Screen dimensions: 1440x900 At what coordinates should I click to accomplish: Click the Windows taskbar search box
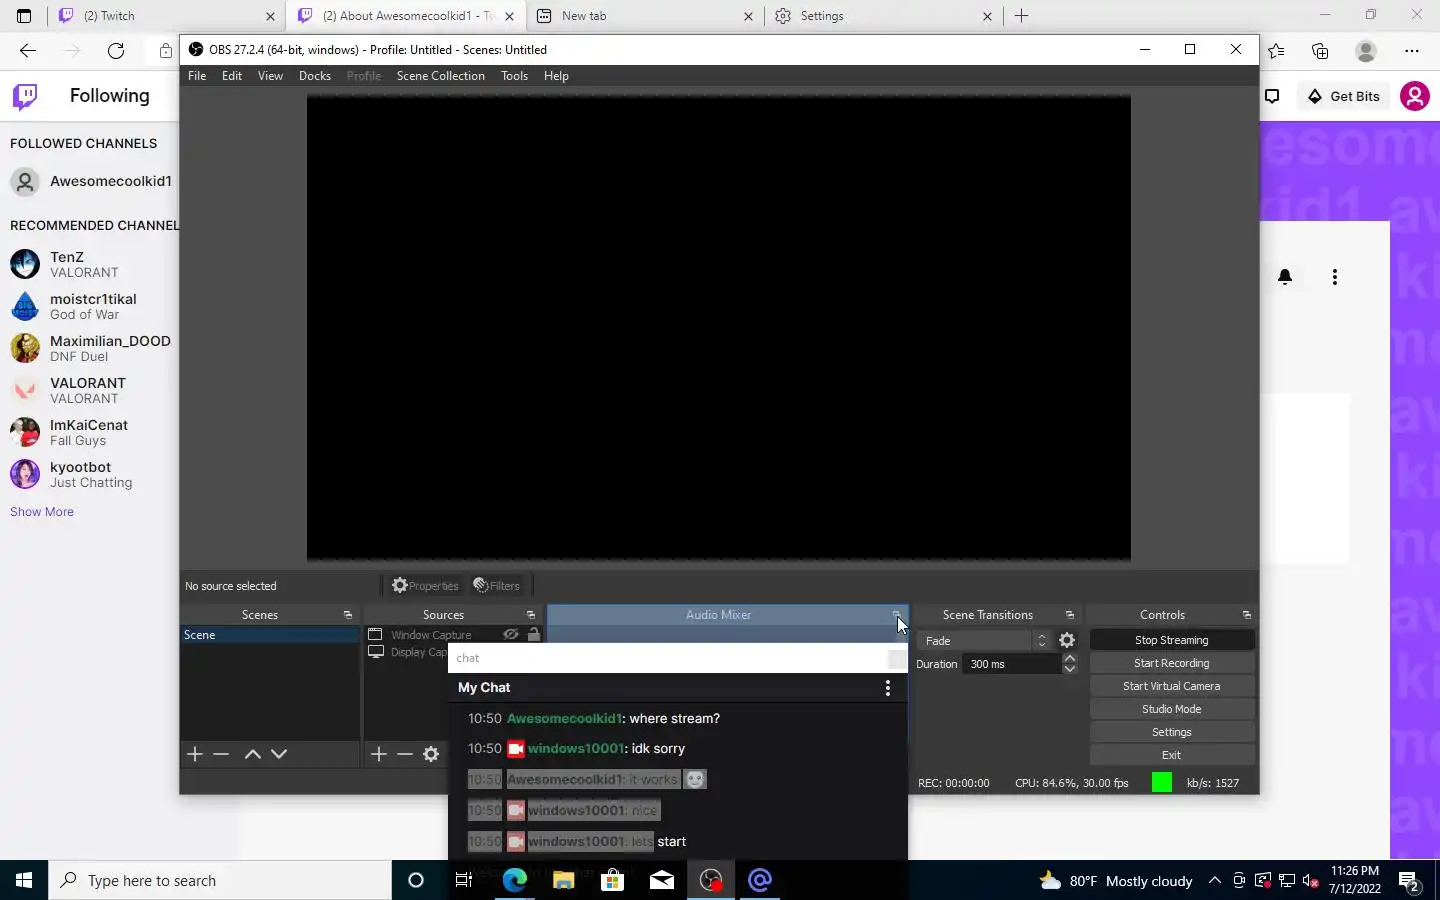[x=220, y=880]
